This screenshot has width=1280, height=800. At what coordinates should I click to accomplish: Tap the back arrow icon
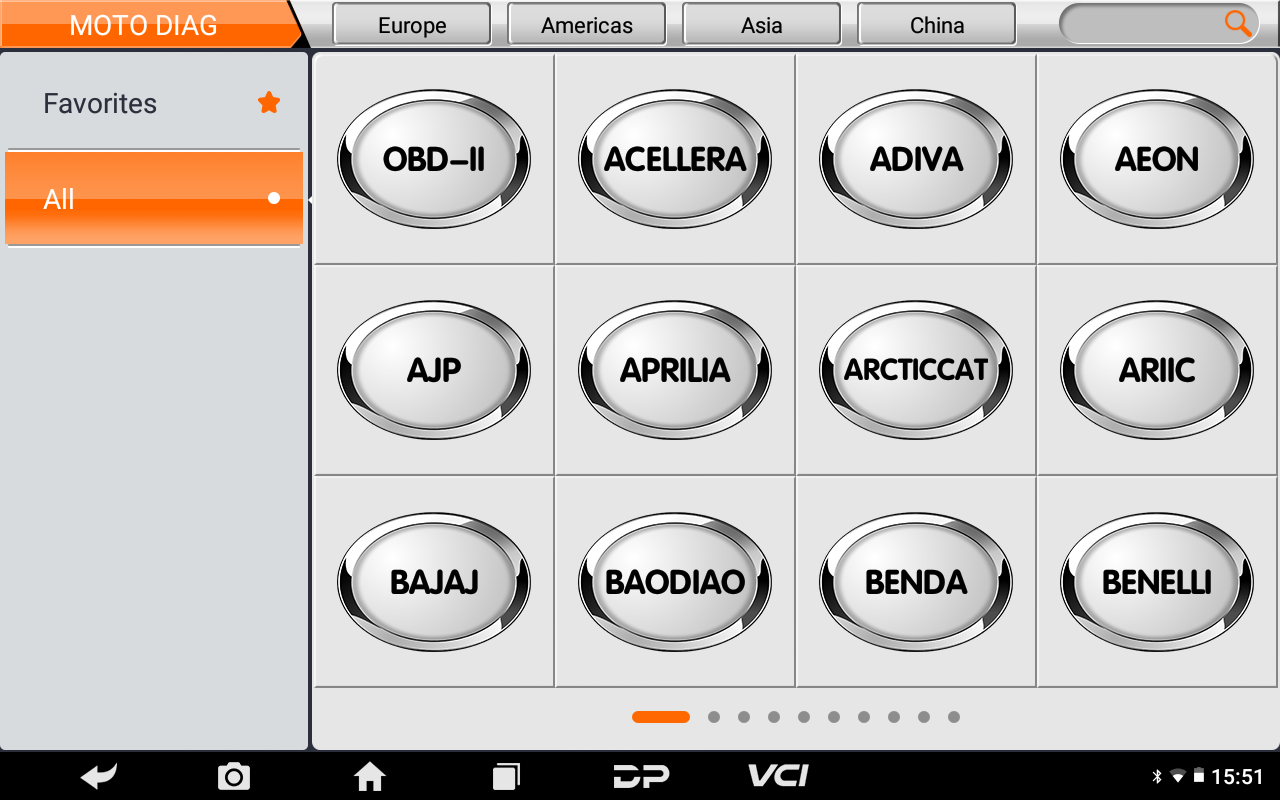pyautogui.click(x=100, y=776)
